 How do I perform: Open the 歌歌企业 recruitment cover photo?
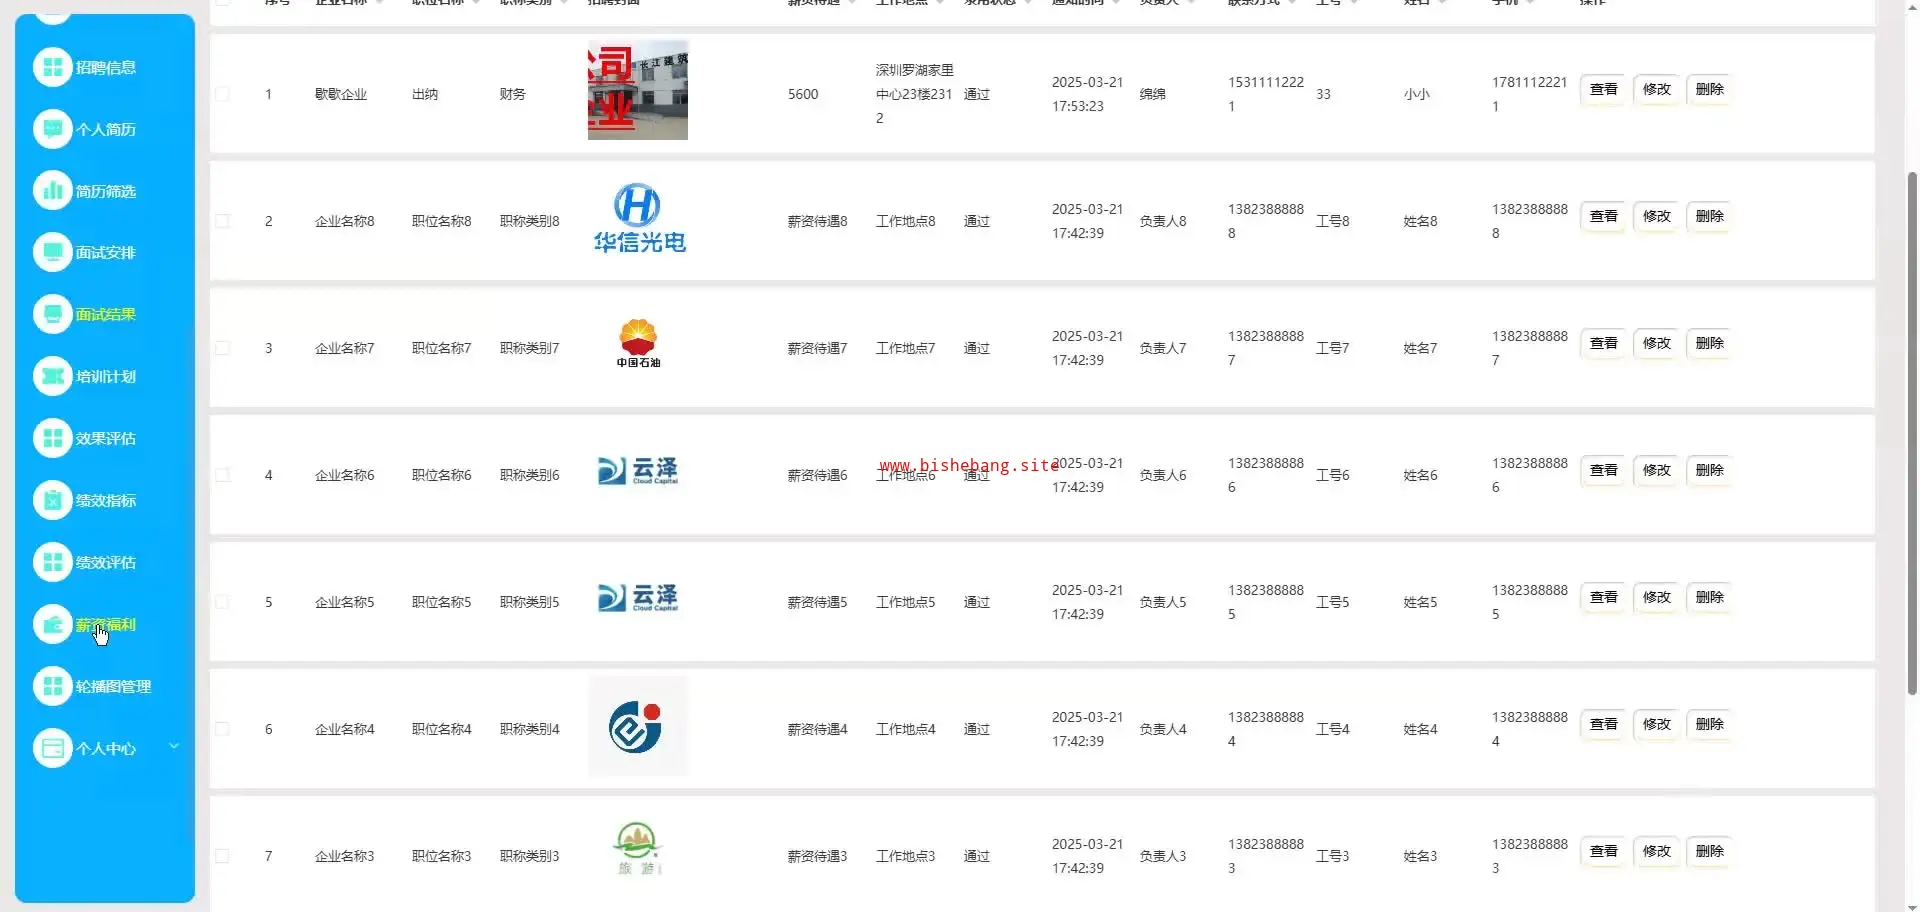[x=638, y=90]
